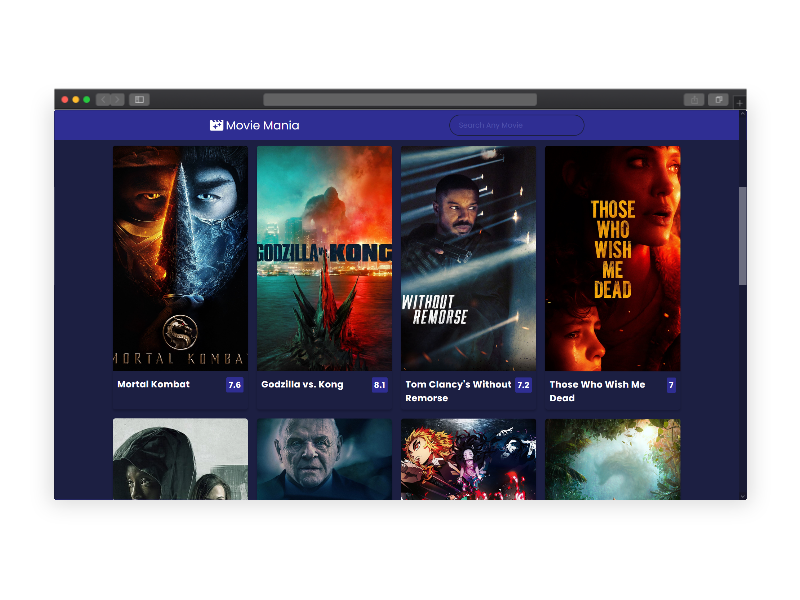Toggle the browser sidebar icon
The width and height of the screenshot is (800, 600).
(x=139, y=99)
